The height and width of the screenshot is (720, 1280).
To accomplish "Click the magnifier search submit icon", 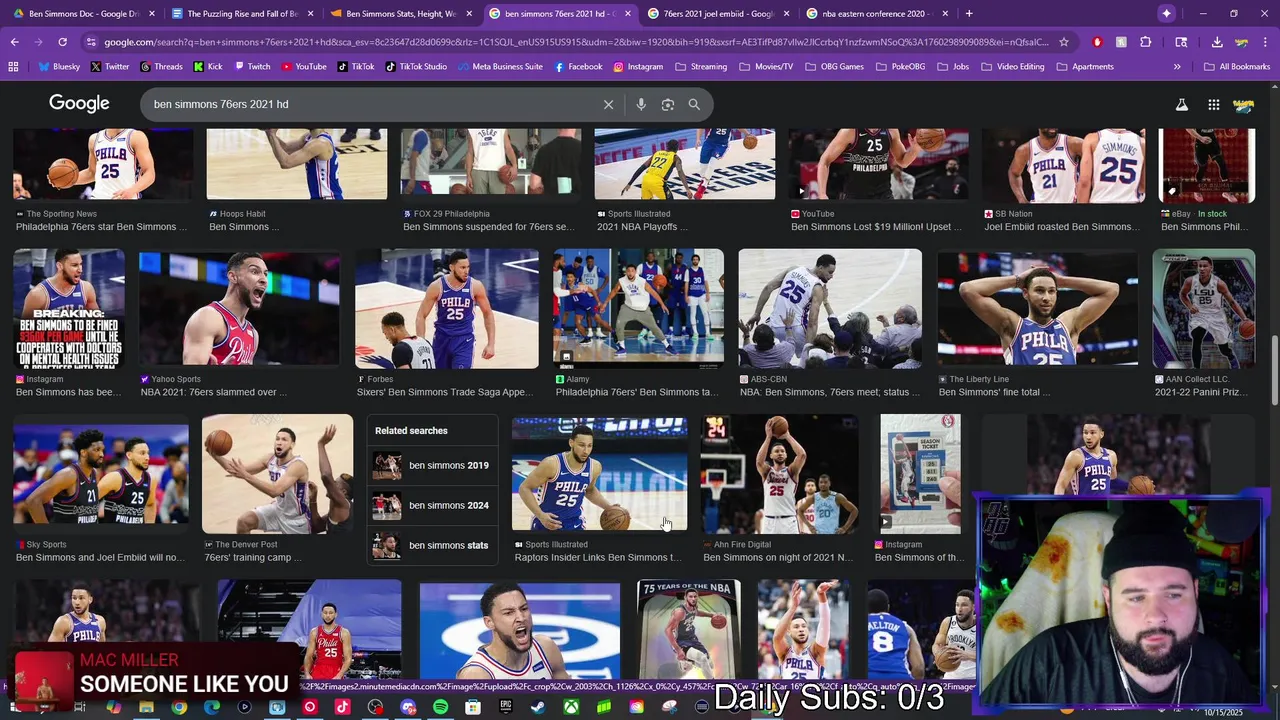I will [x=694, y=104].
